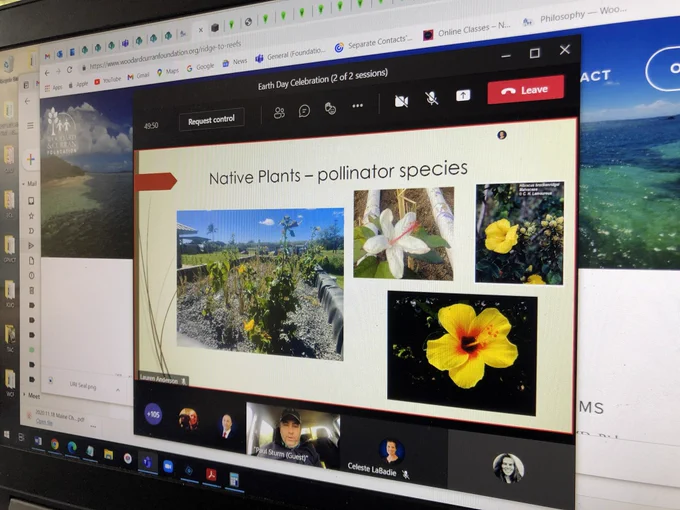Open the meeting chat icon
This screenshot has width=680, height=510.
pyautogui.click(x=304, y=111)
